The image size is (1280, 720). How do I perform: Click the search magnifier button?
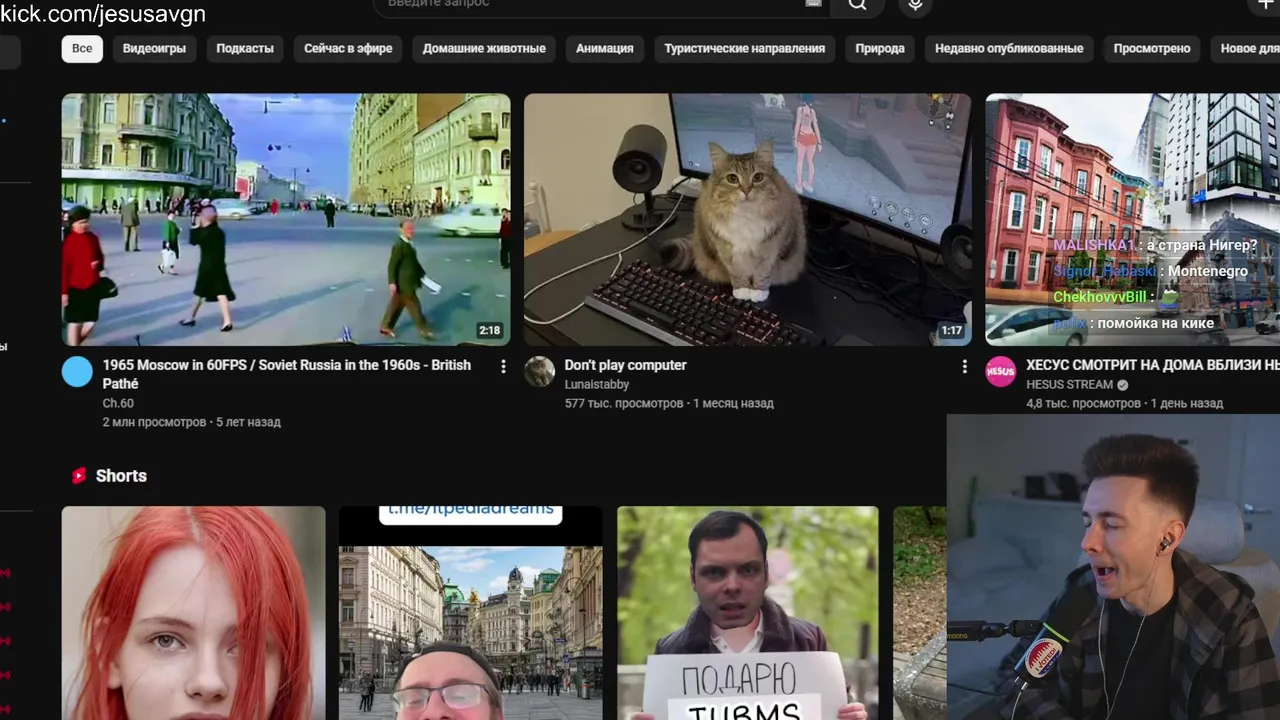[857, 5]
